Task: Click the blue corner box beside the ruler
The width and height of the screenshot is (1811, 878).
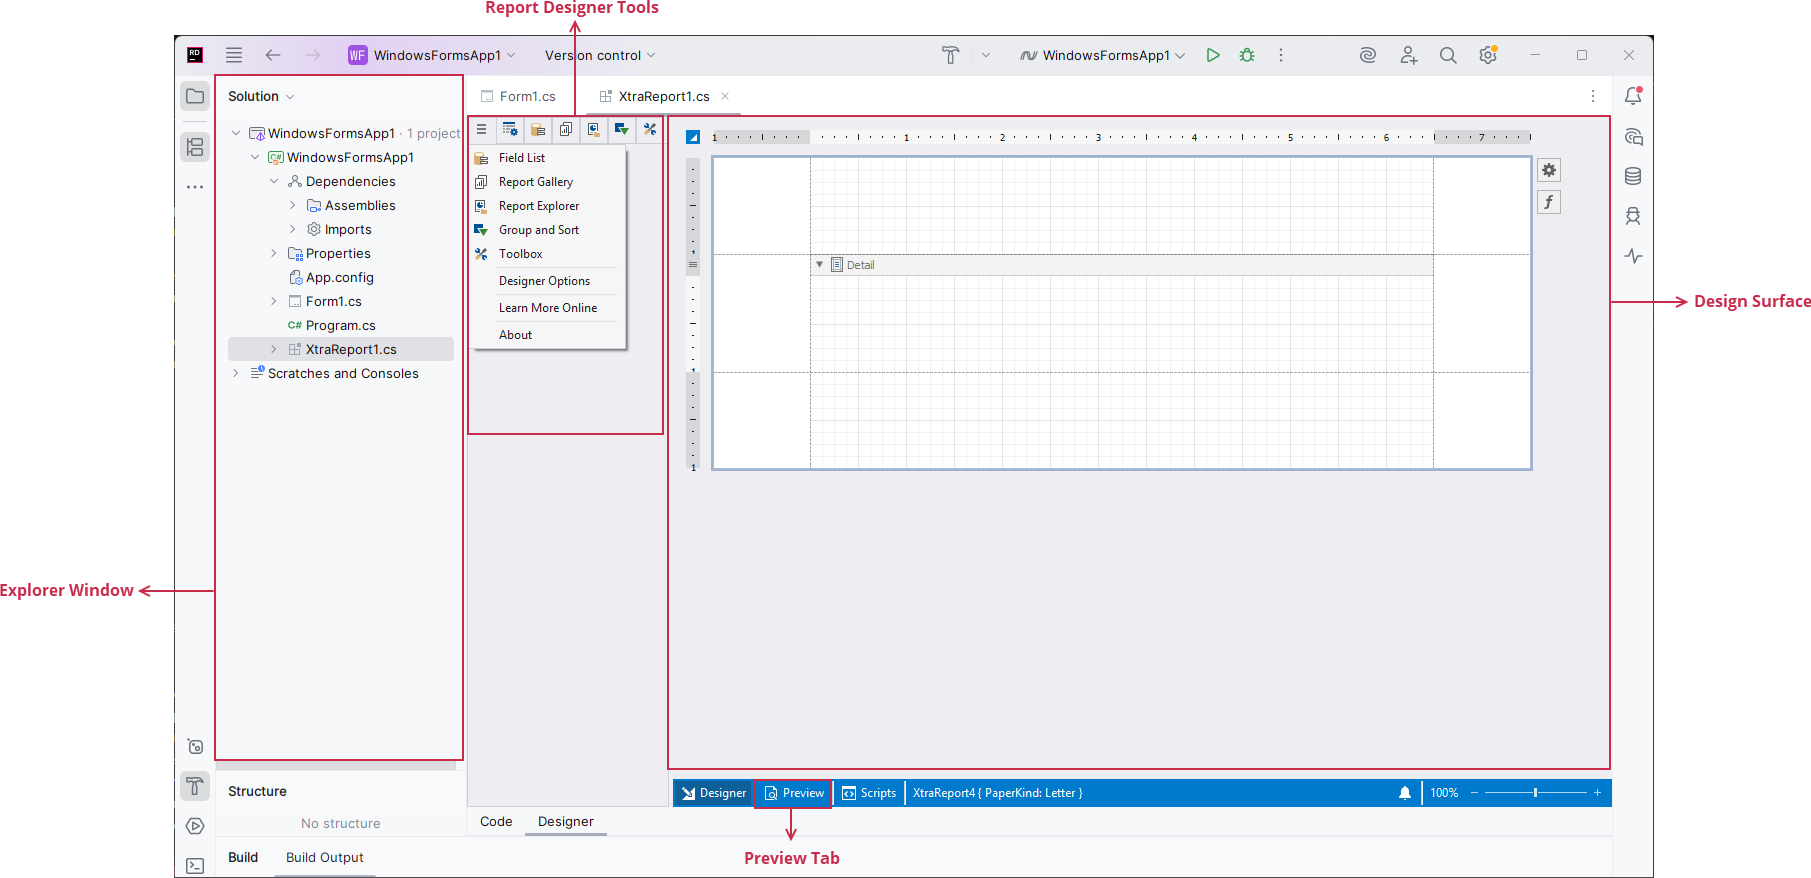Action: point(693,137)
